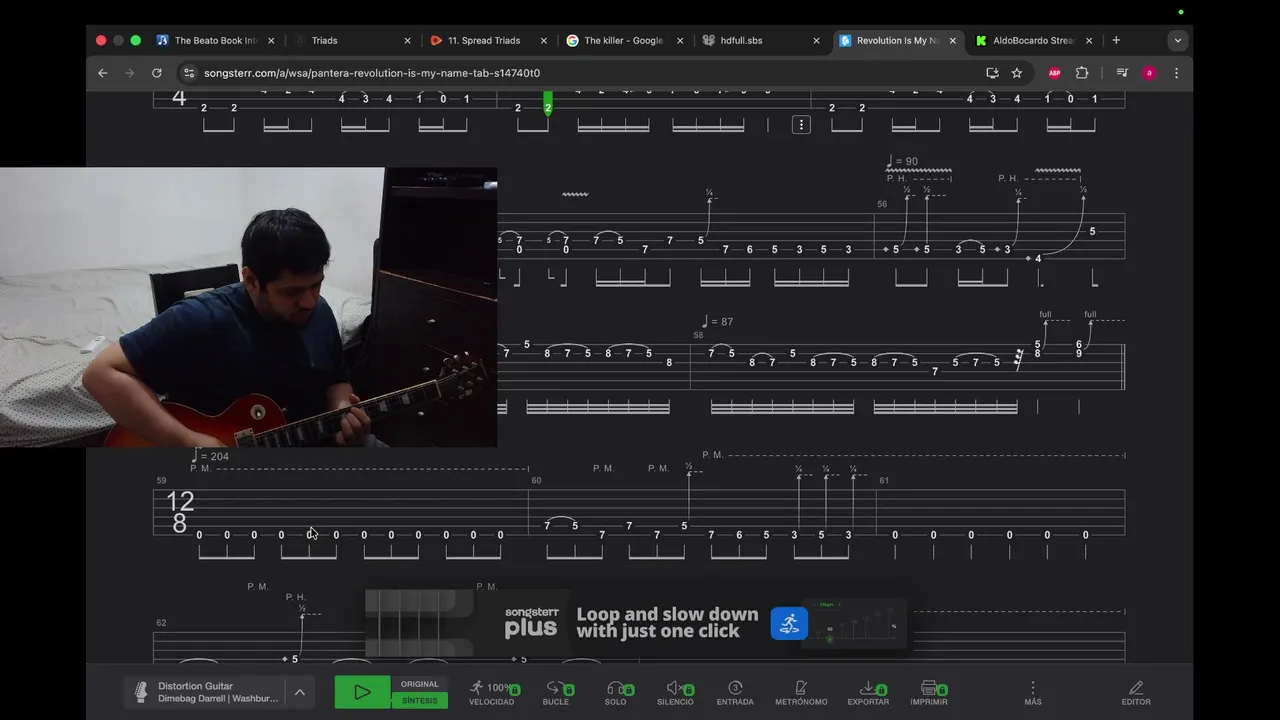Open the MÁS three-dots menu
1280x720 pixels.
[1033, 693]
